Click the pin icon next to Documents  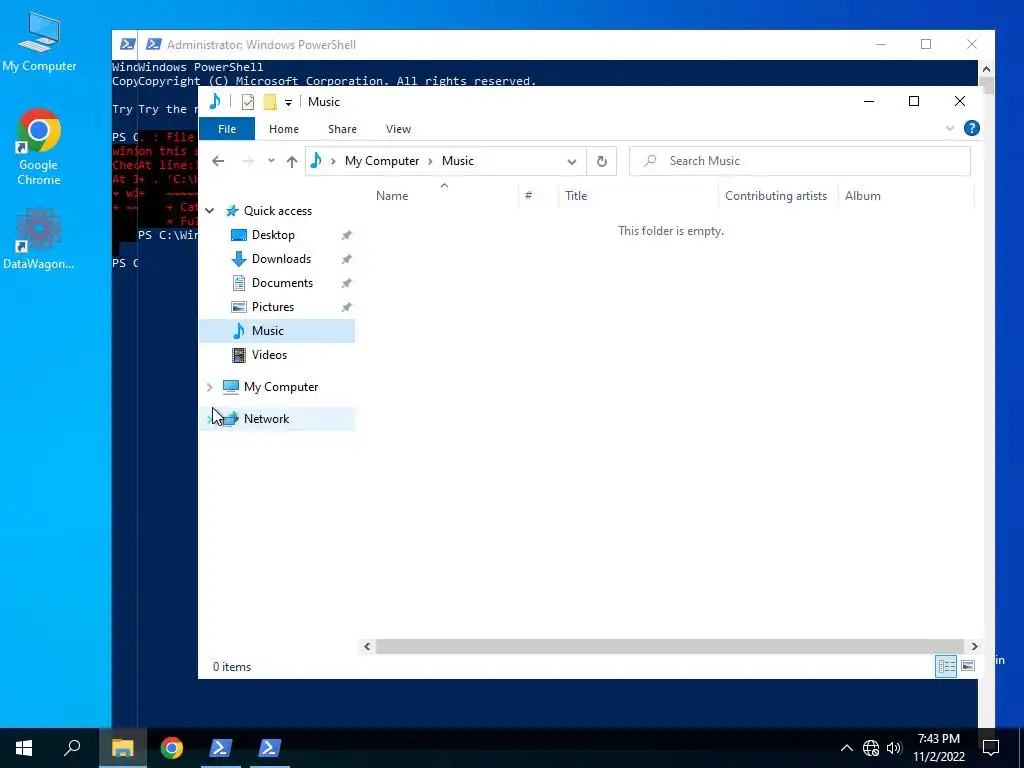(347, 283)
